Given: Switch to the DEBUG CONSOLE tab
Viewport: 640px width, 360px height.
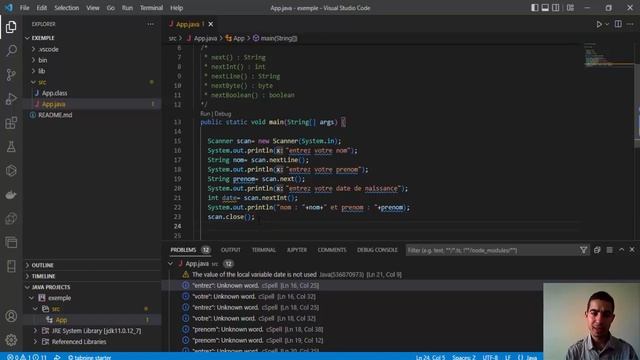Looking at the screenshot, I should click(377, 250).
